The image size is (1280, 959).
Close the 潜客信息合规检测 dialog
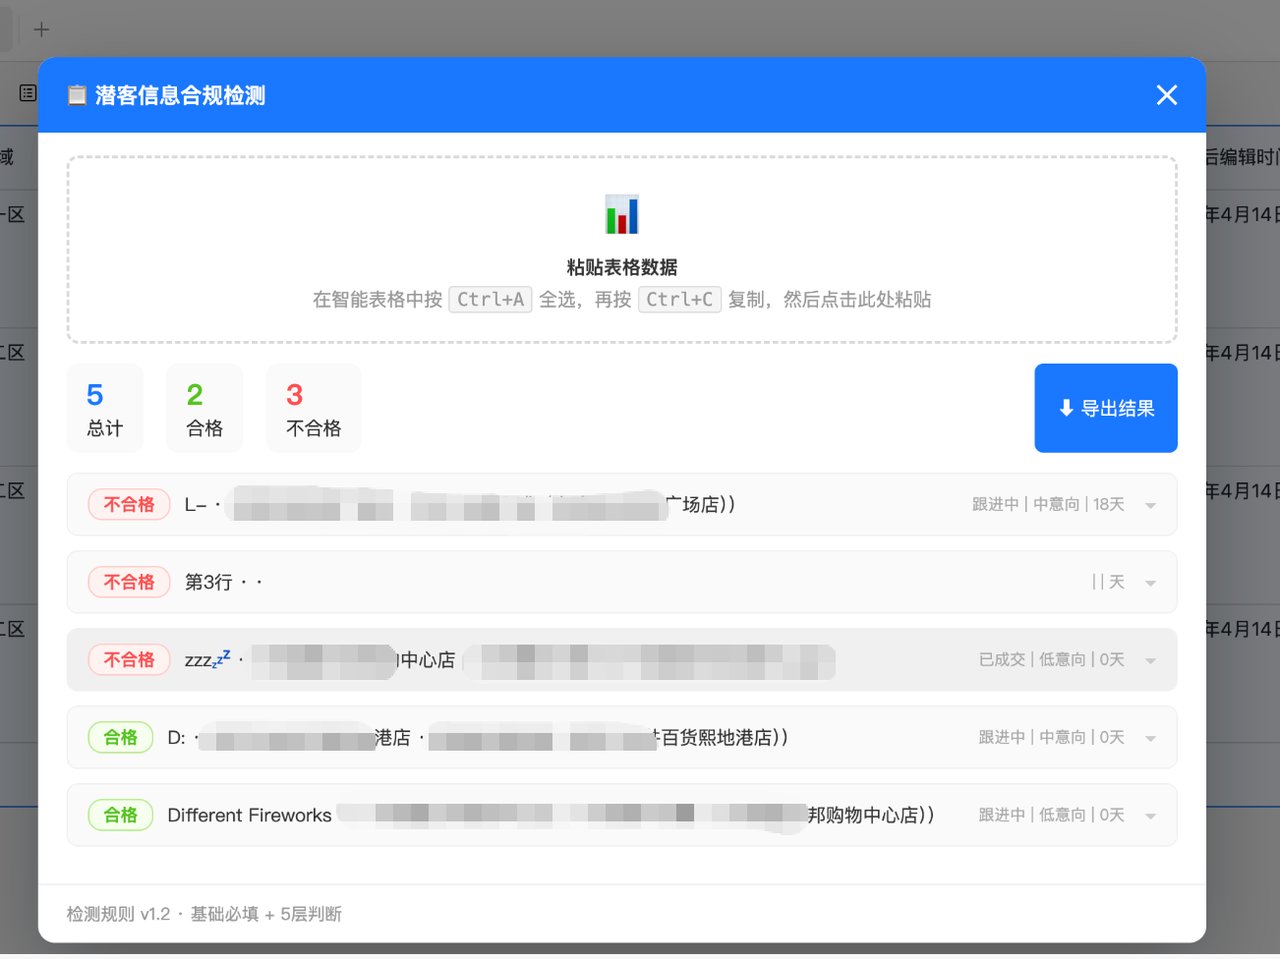[x=1166, y=95]
